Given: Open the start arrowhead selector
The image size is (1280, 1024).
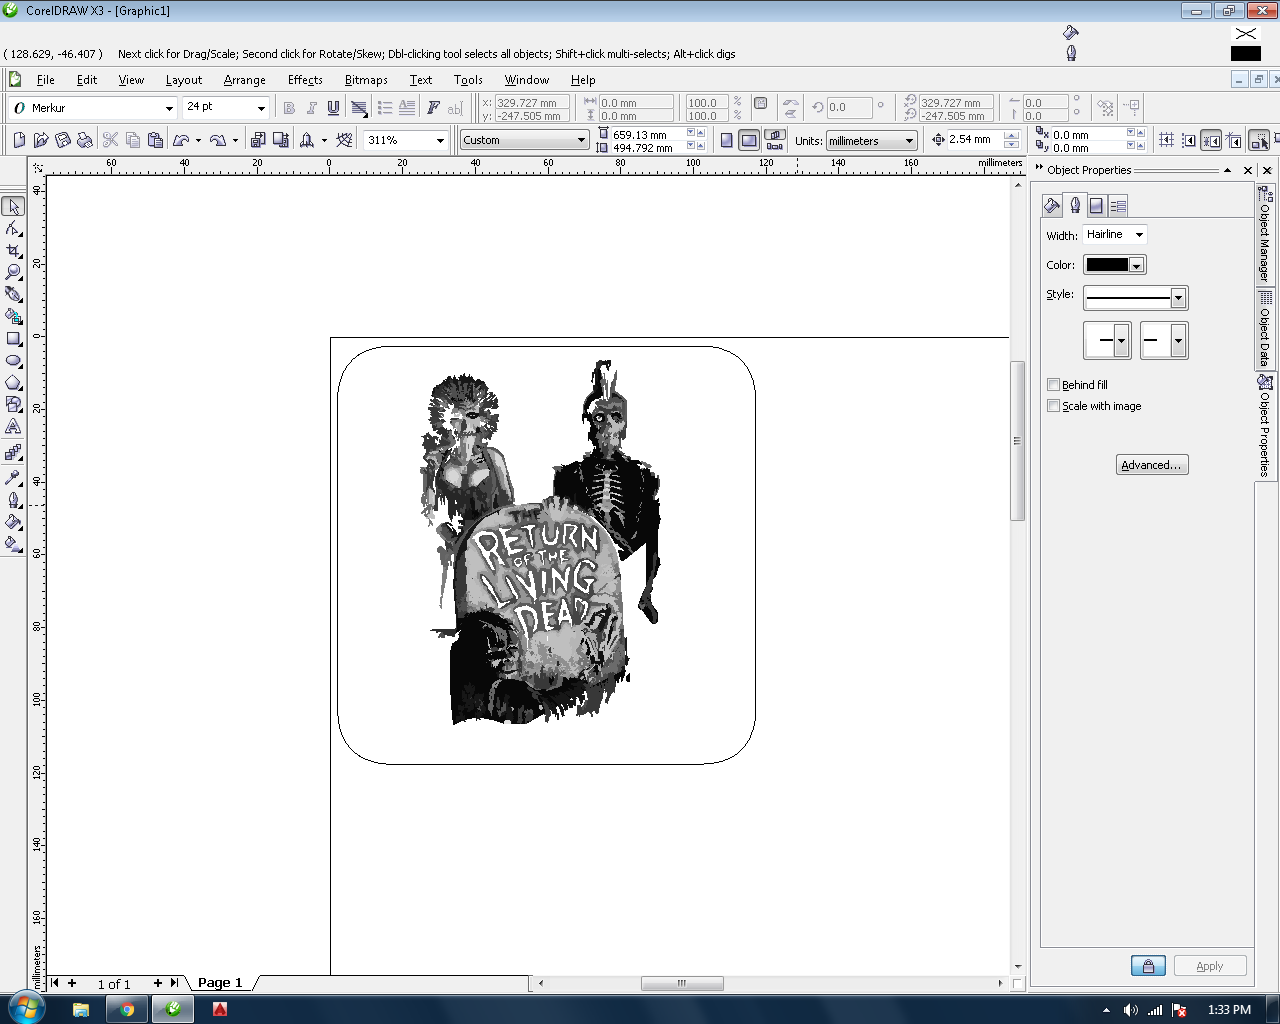Looking at the screenshot, I should [x=1108, y=341].
